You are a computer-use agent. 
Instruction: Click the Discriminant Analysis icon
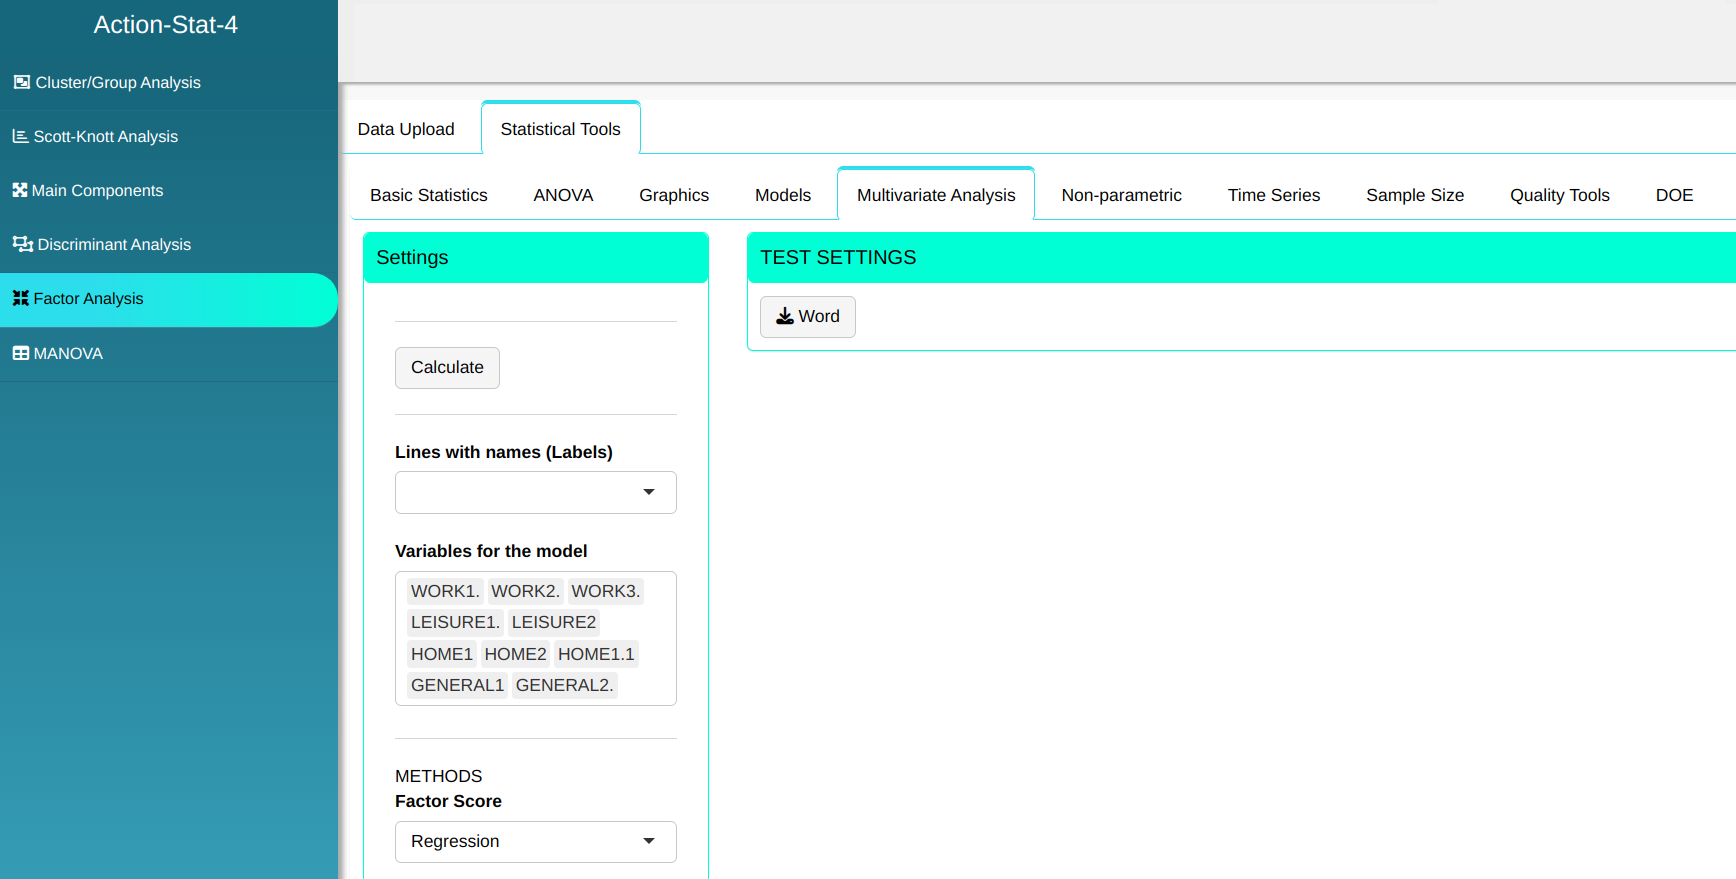click(x=22, y=244)
